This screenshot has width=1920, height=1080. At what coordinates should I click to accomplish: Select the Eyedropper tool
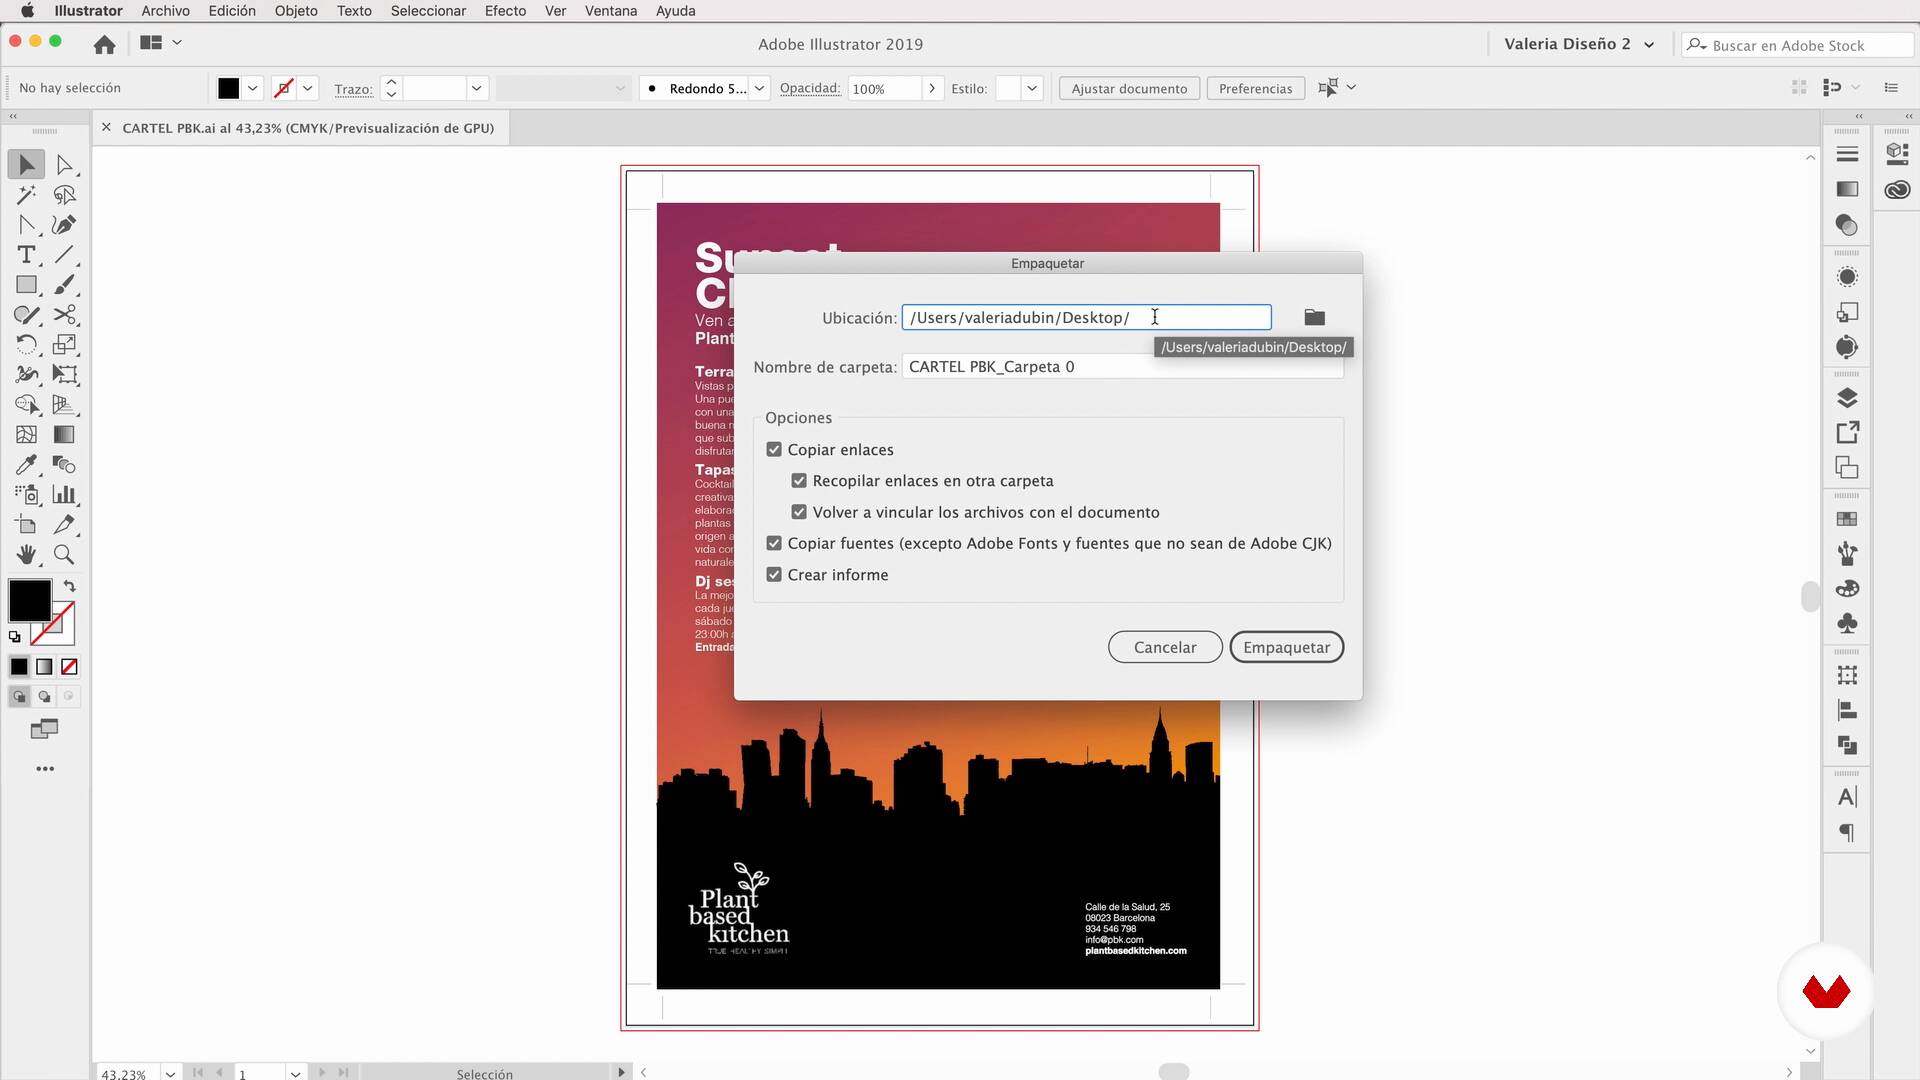coord(27,464)
